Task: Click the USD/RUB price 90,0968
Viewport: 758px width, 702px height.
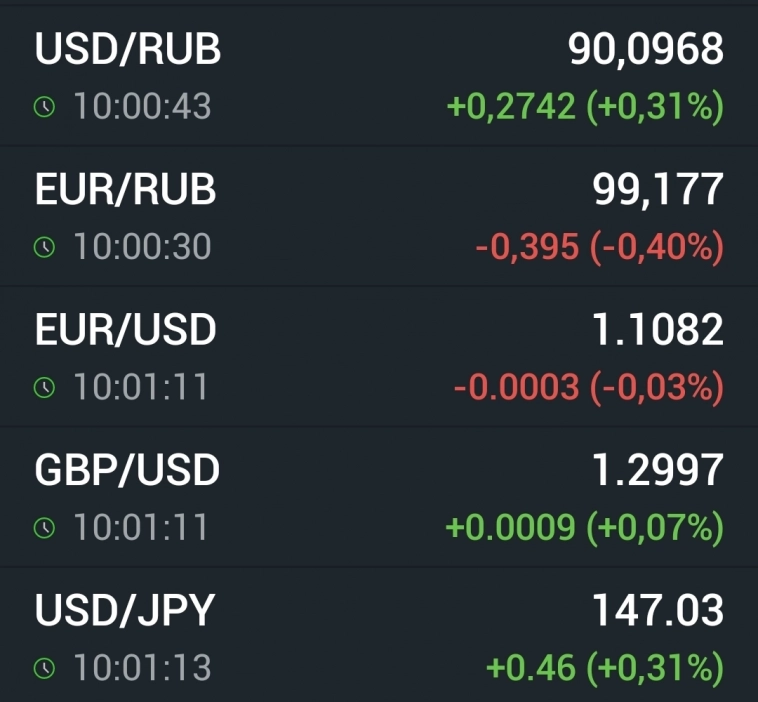Action: pos(646,49)
